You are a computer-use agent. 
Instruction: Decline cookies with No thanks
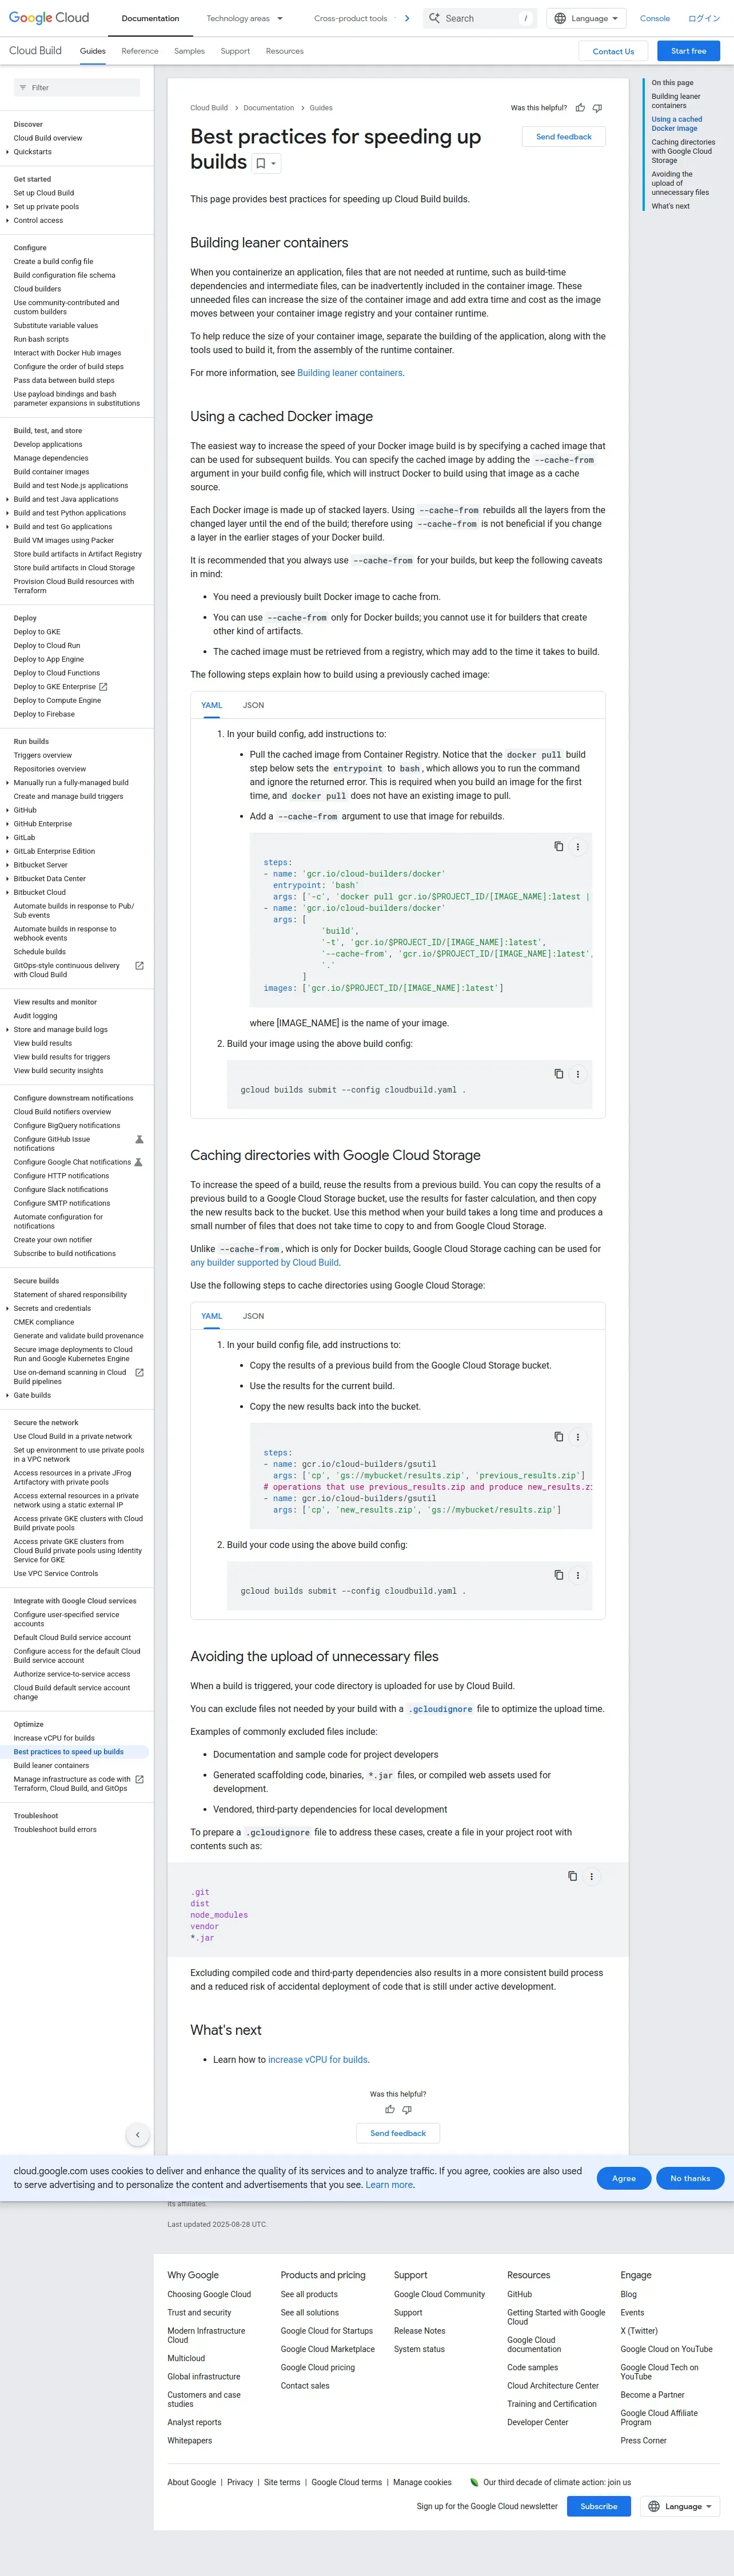(690, 2178)
